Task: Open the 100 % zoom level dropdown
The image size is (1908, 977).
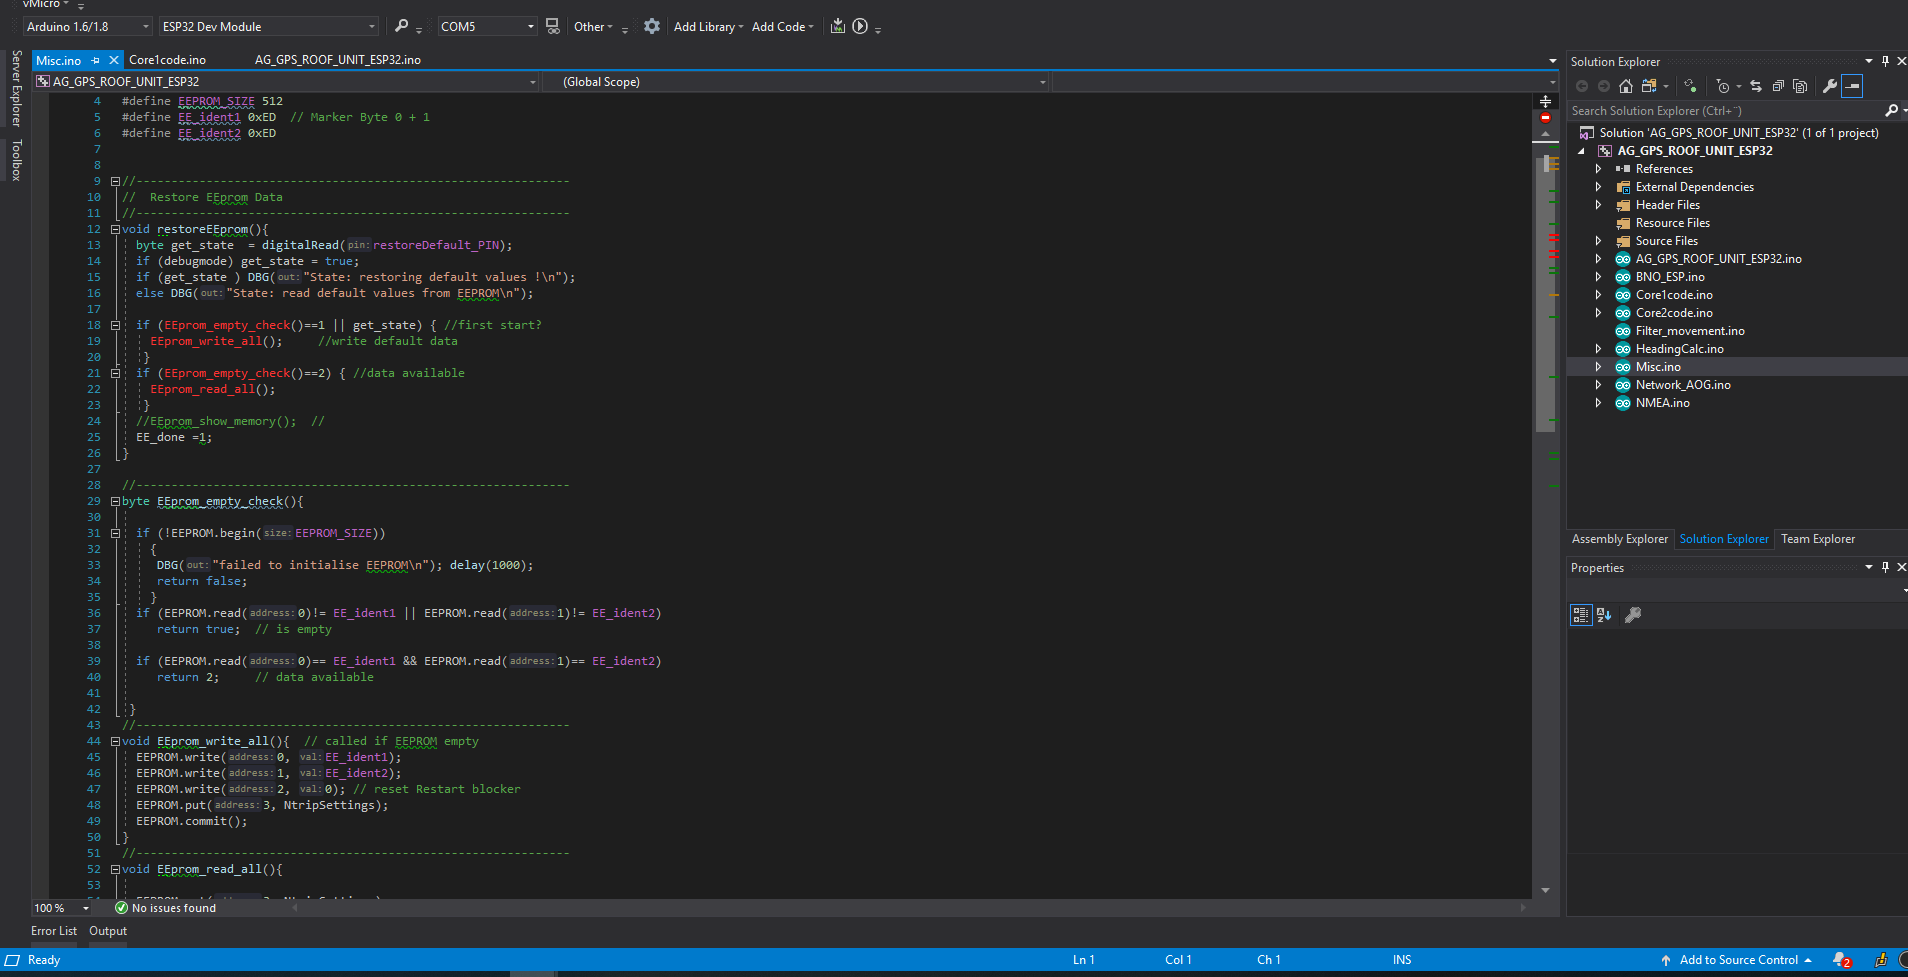Action: point(62,908)
